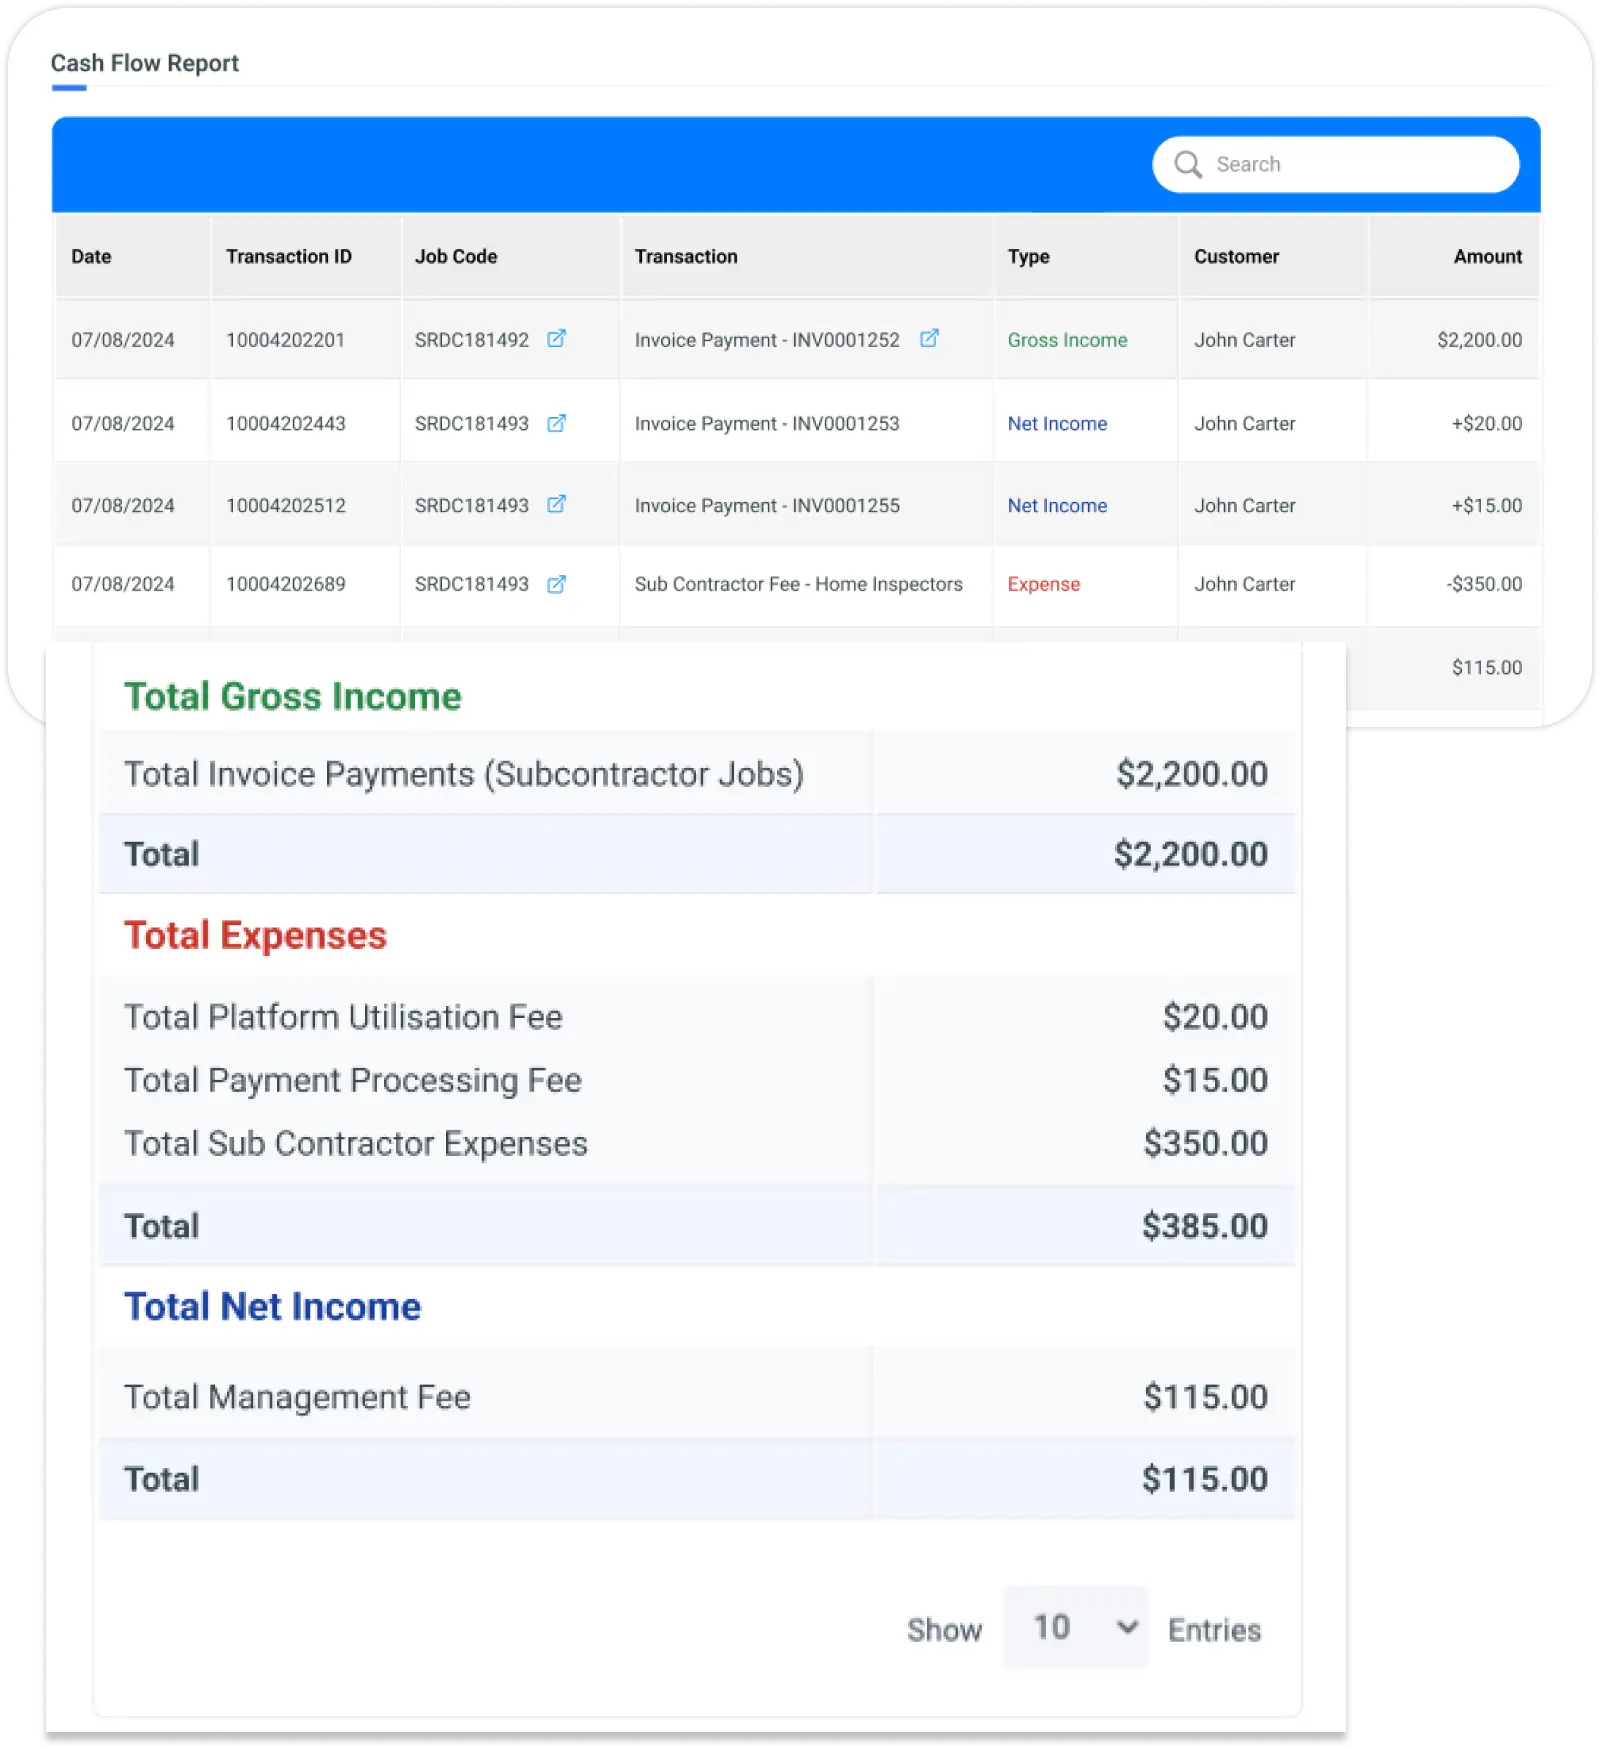The width and height of the screenshot is (1600, 1748).
Task: Open job link icon in transaction 10004202443 row
Action: point(557,423)
